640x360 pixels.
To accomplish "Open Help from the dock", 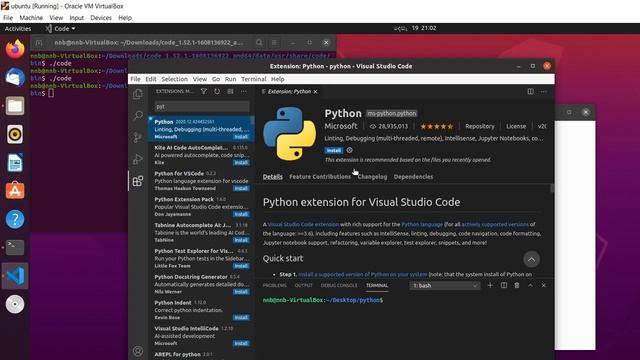I will (x=15, y=219).
